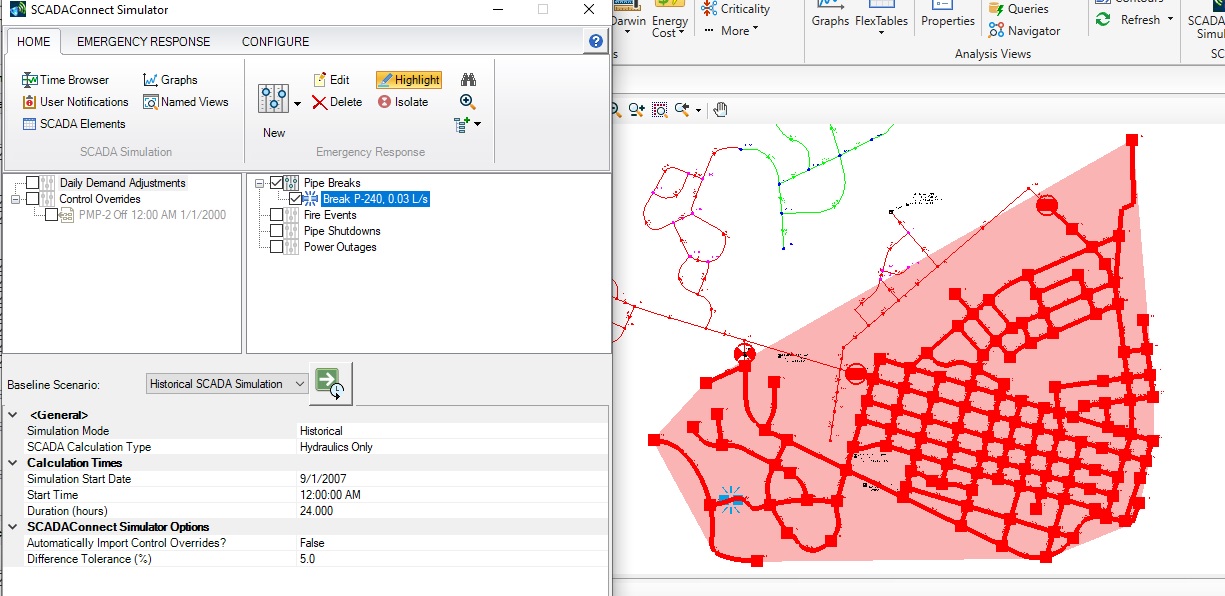
Task: Open the SCADAConnect help icon
Action: click(596, 41)
